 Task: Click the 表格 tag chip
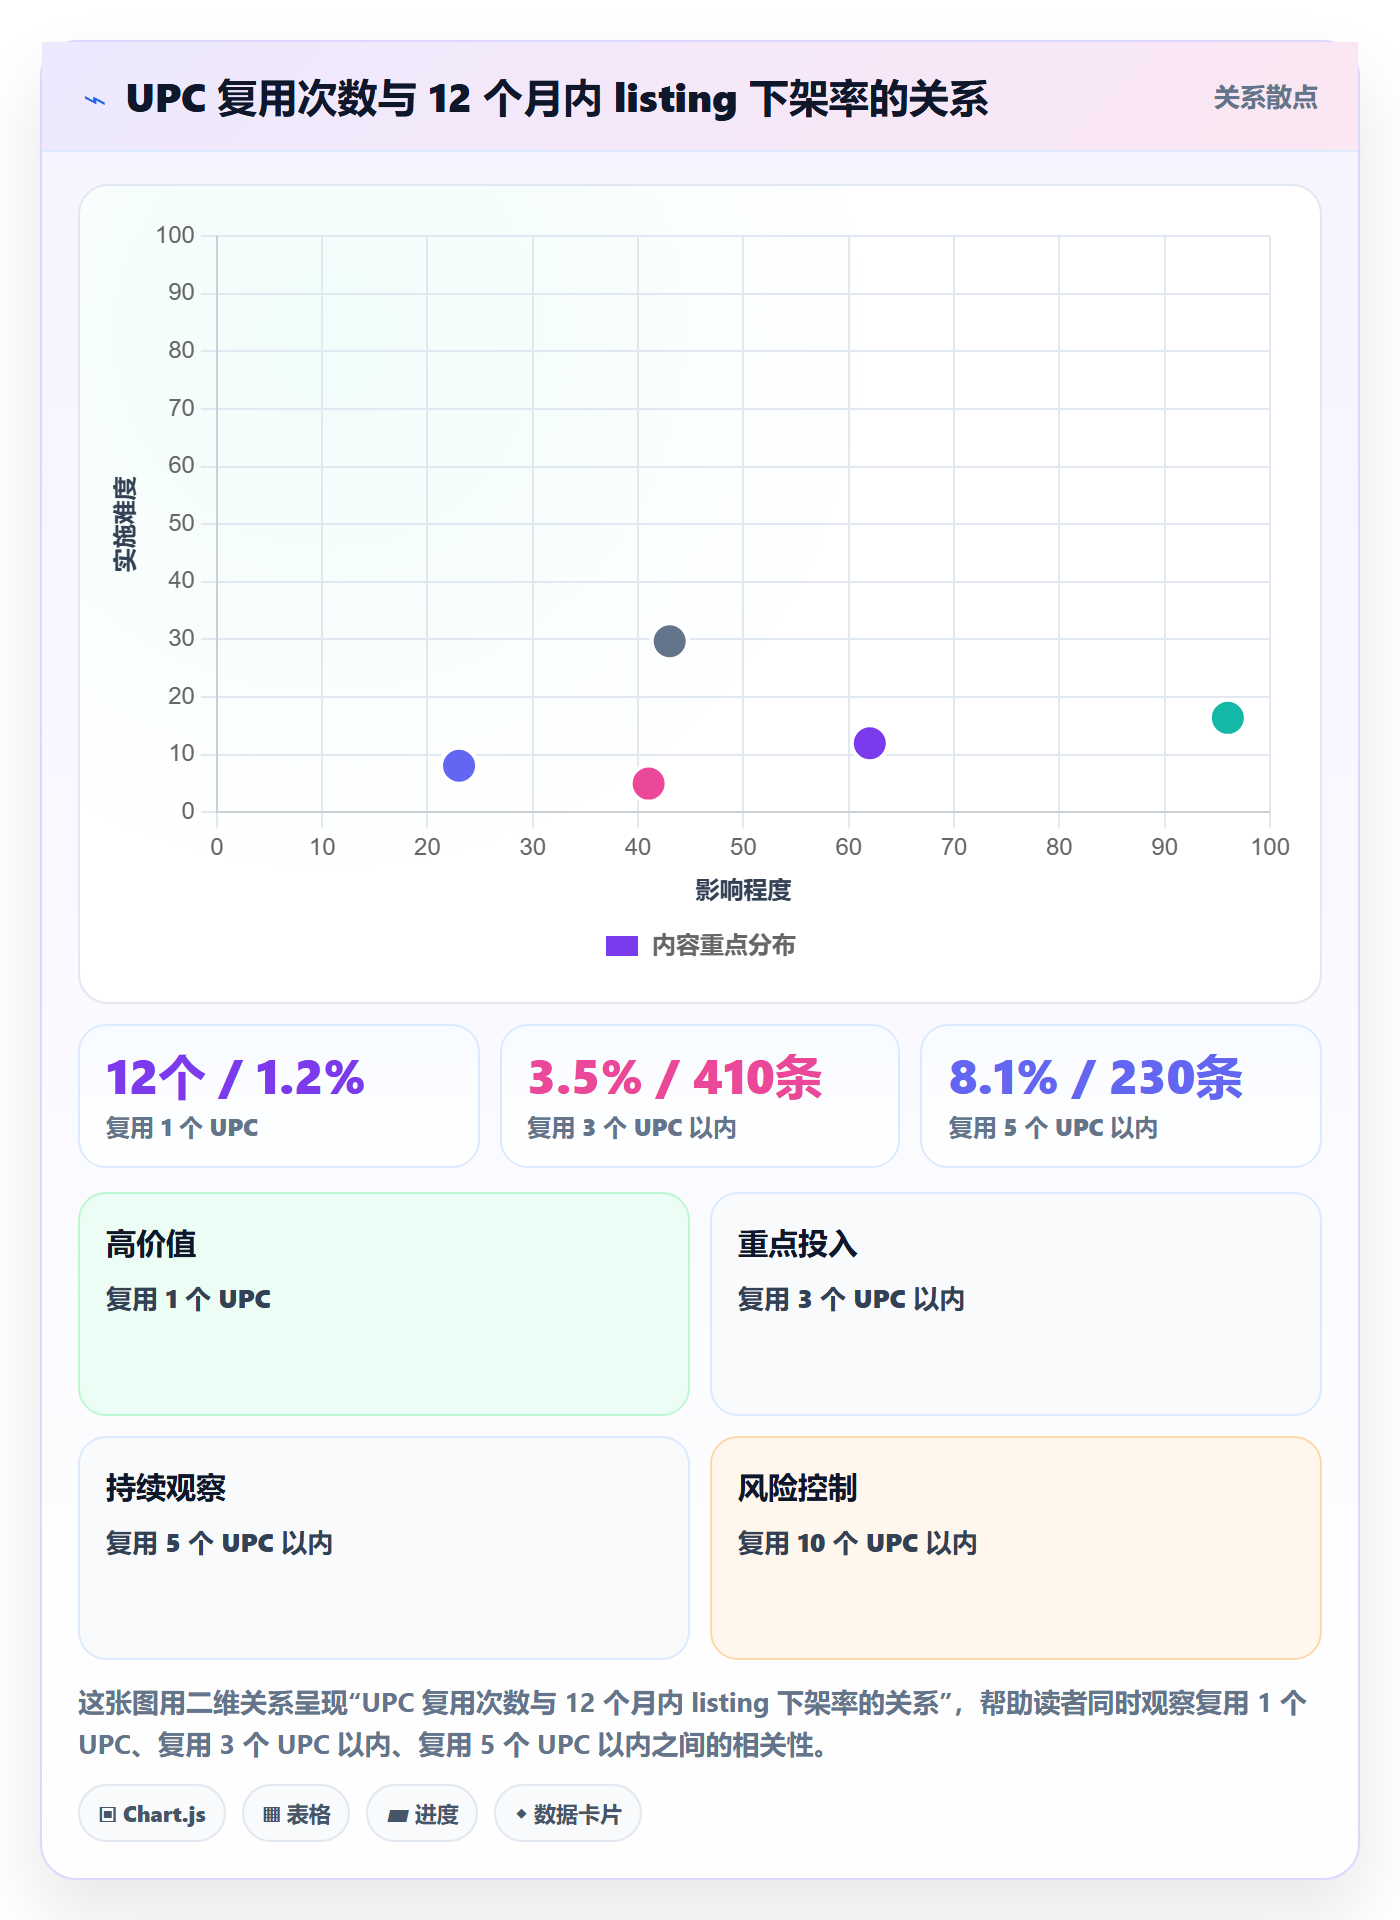point(296,1814)
